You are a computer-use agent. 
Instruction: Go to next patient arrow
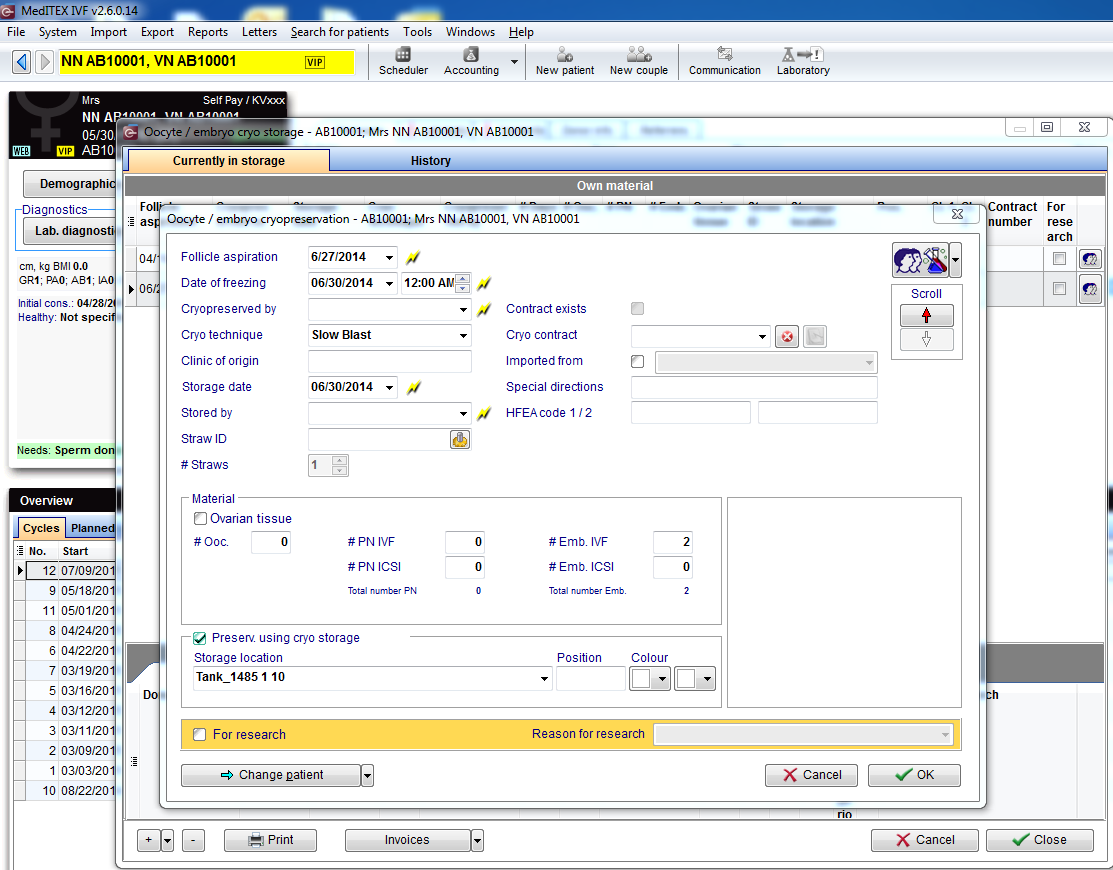click(x=44, y=62)
